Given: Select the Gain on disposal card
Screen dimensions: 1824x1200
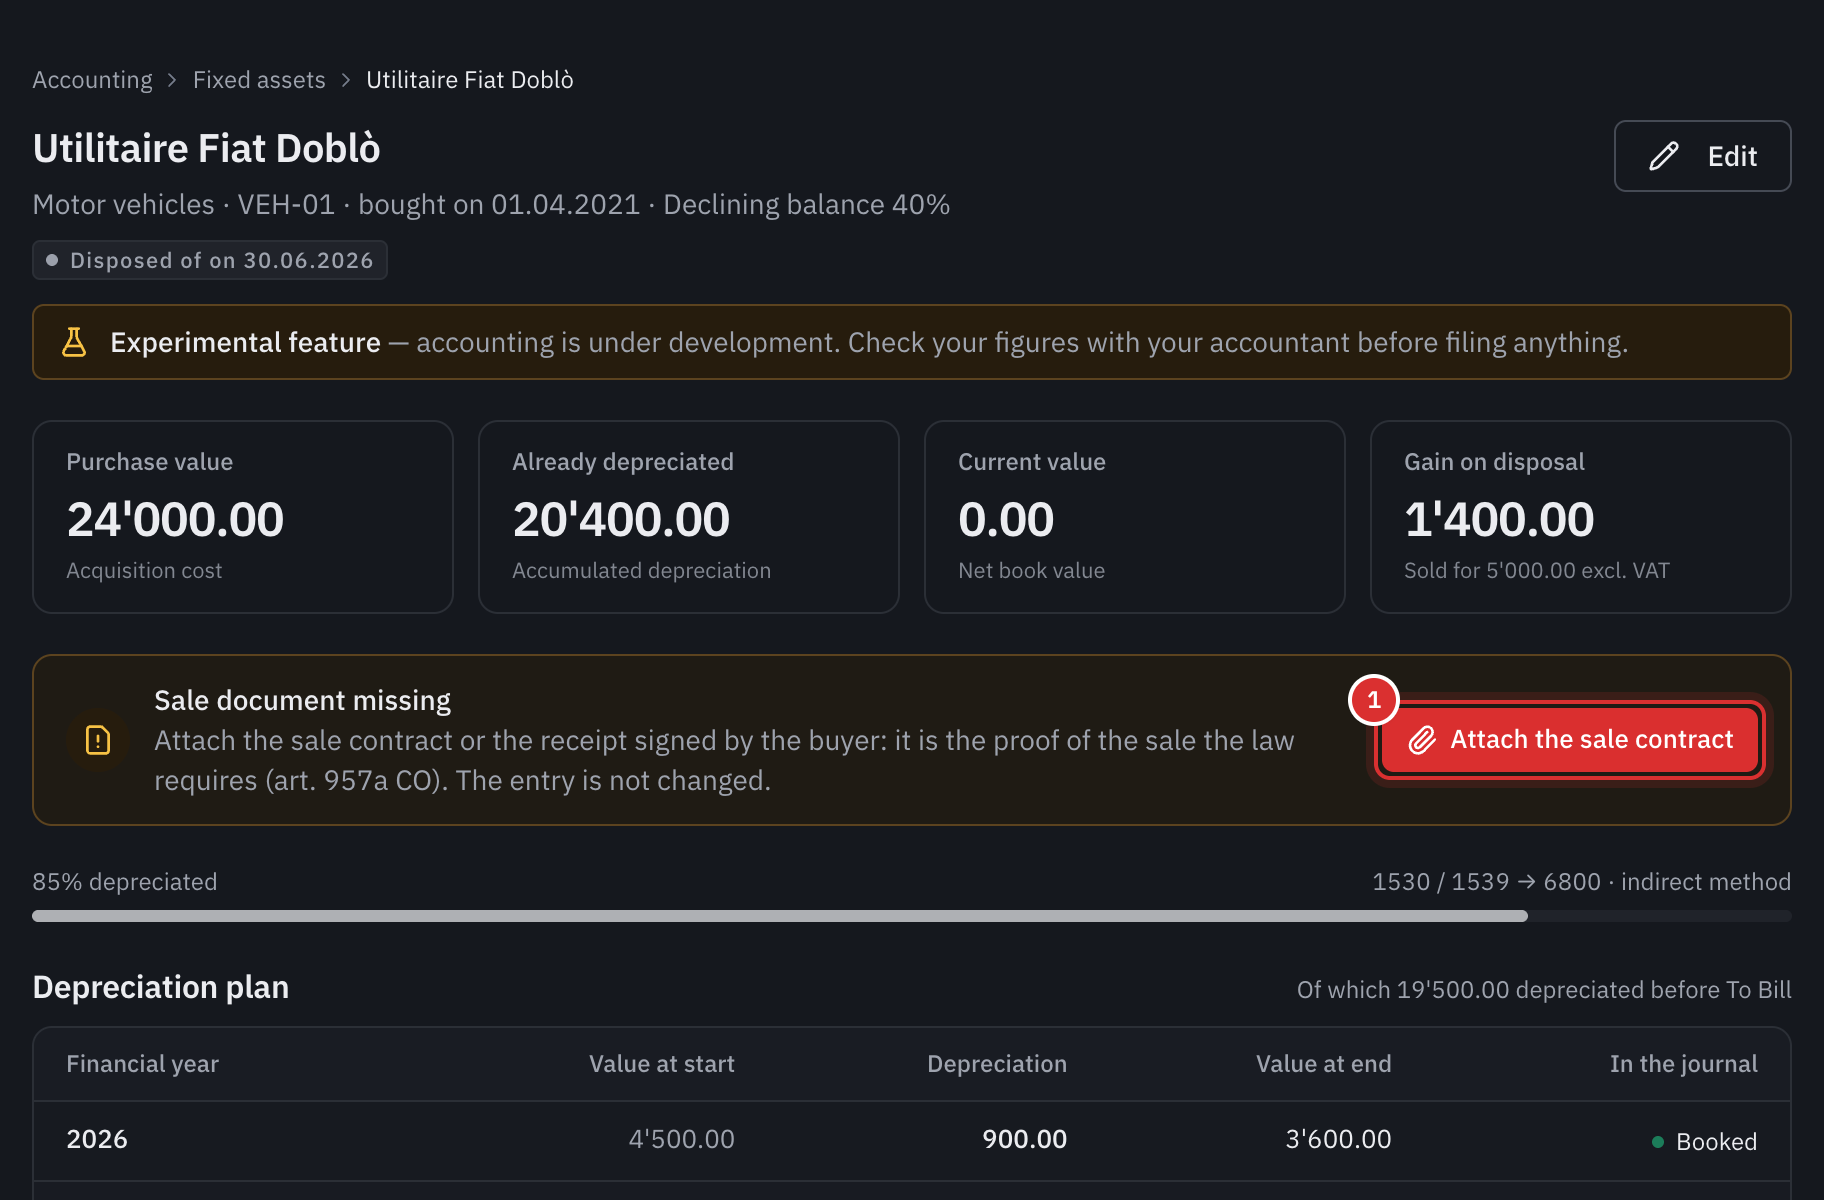Looking at the screenshot, I should pos(1580,517).
